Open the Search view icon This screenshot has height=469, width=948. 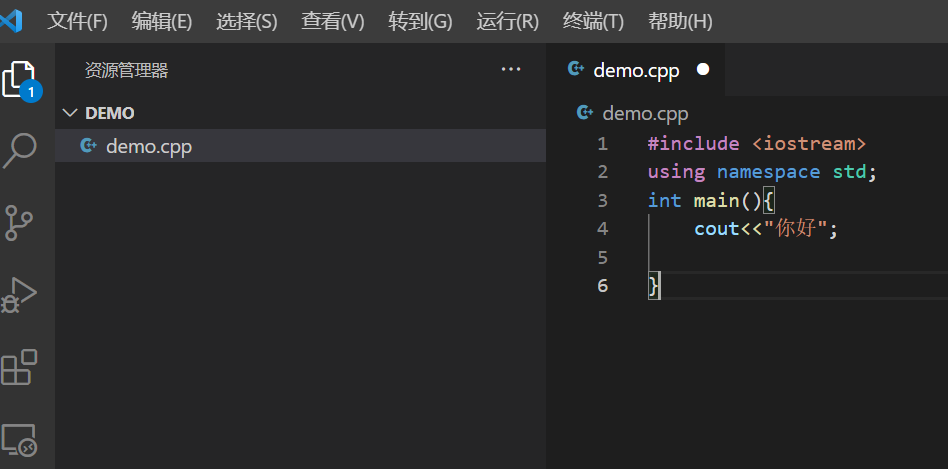[x=19, y=151]
